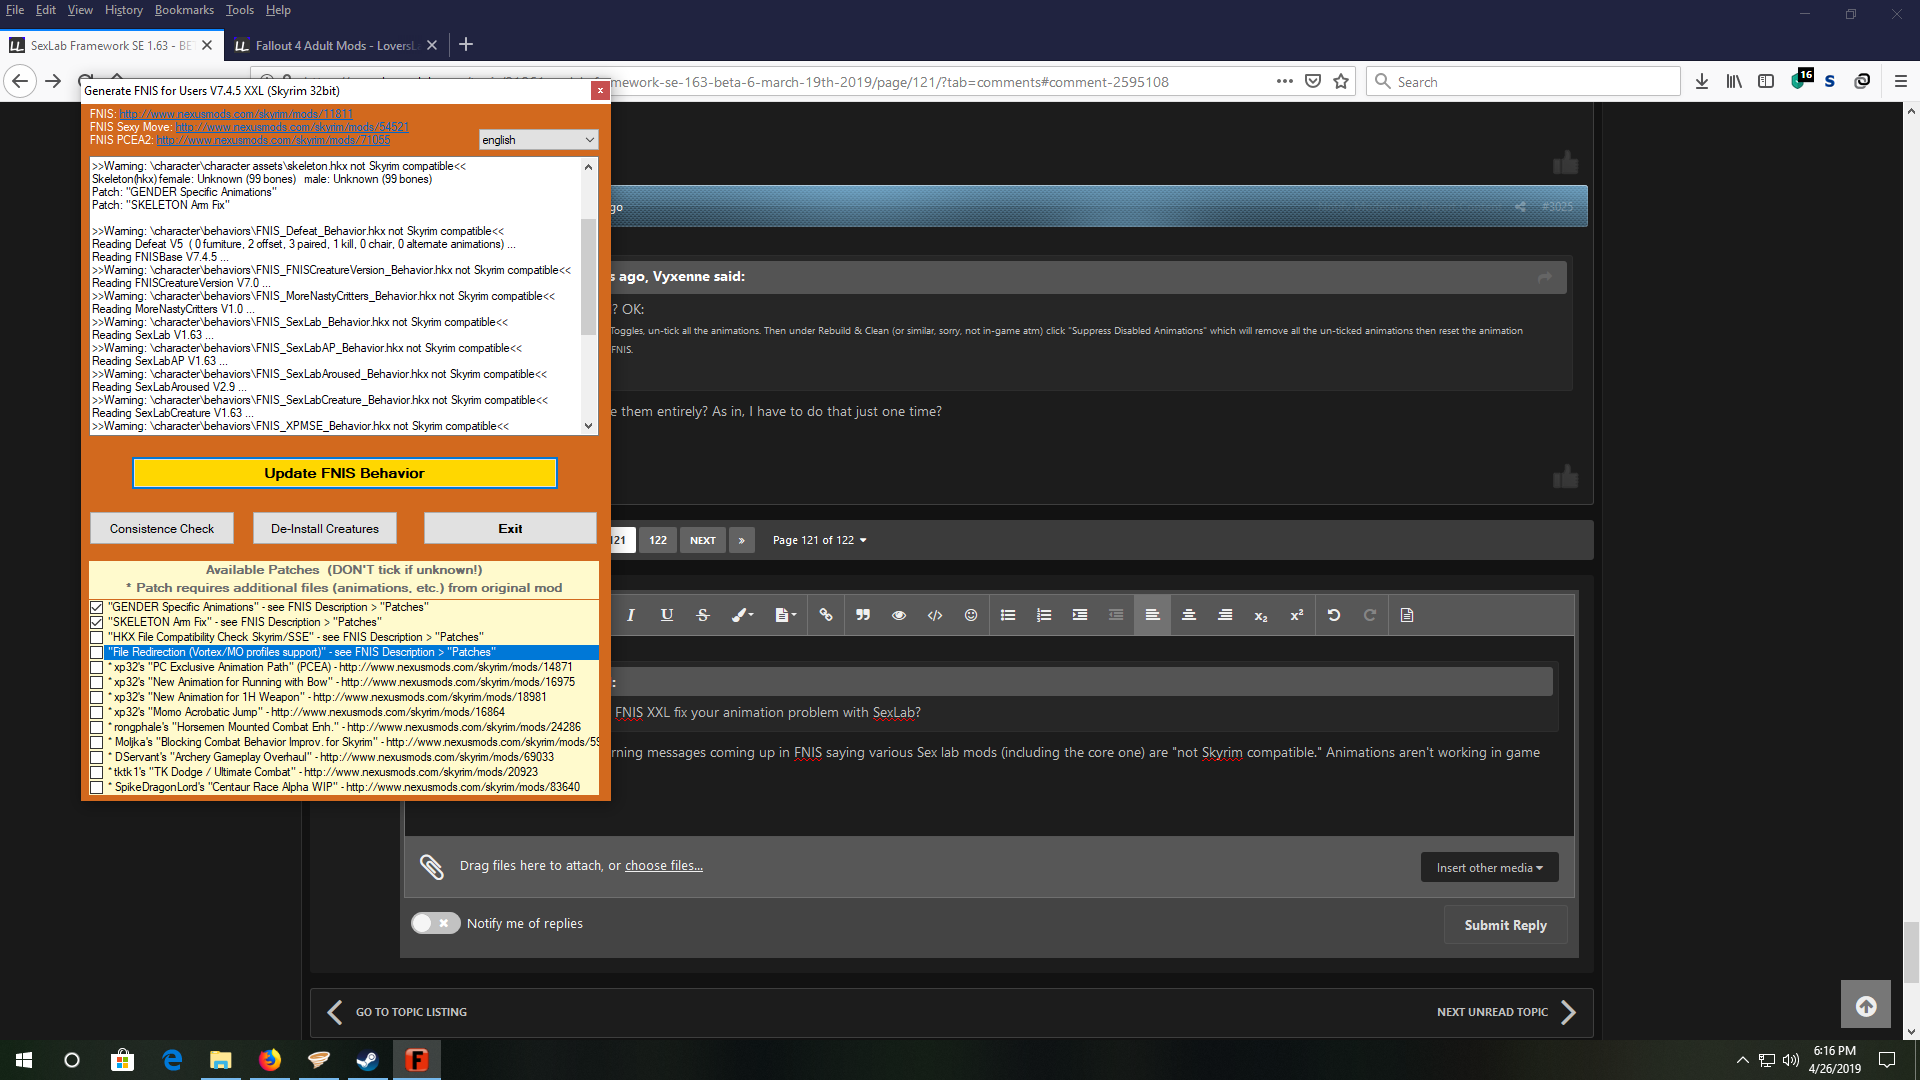1920x1080 pixels.
Task: Toggle underline formatting in reply editor
Action: click(x=667, y=615)
